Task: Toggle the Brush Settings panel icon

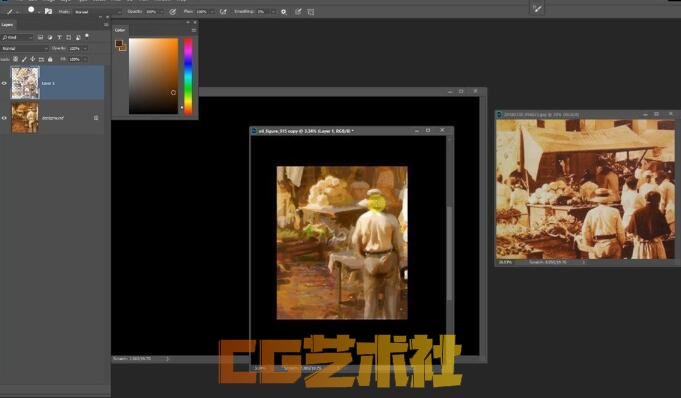Action: click(48, 11)
